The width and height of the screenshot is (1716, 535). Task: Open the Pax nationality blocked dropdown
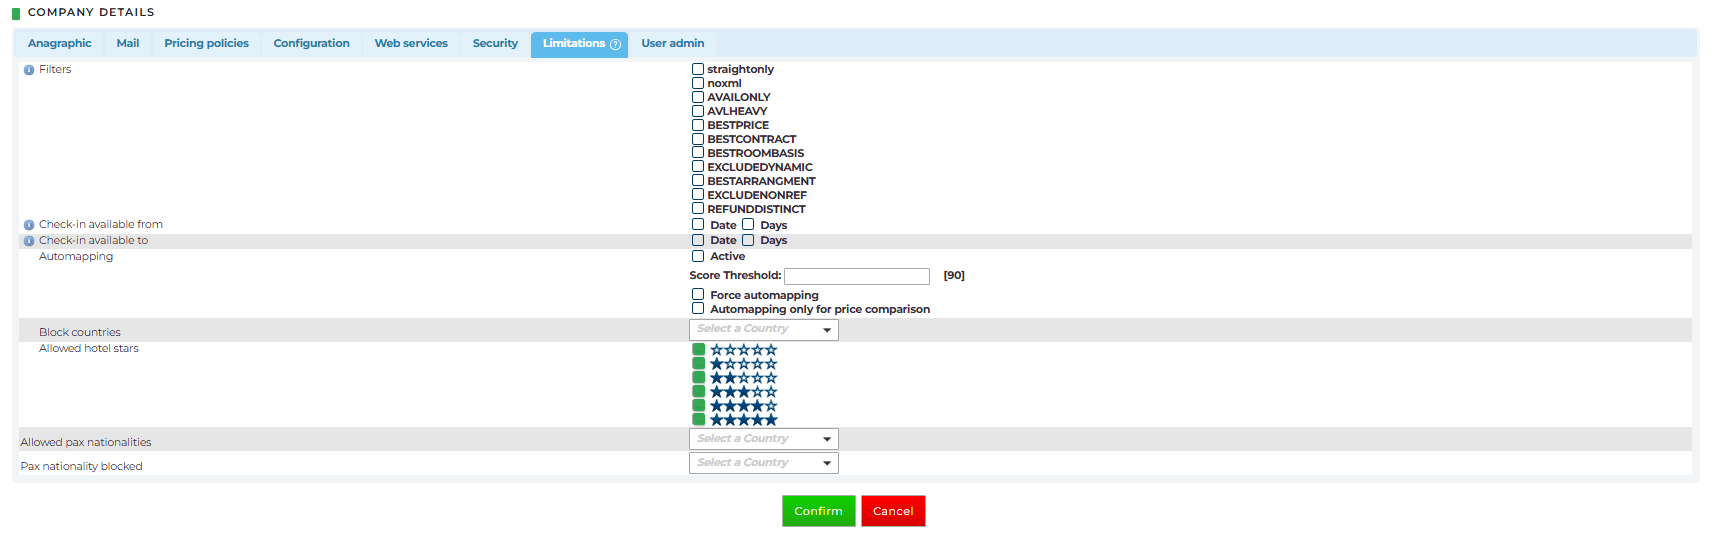tap(763, 463)
